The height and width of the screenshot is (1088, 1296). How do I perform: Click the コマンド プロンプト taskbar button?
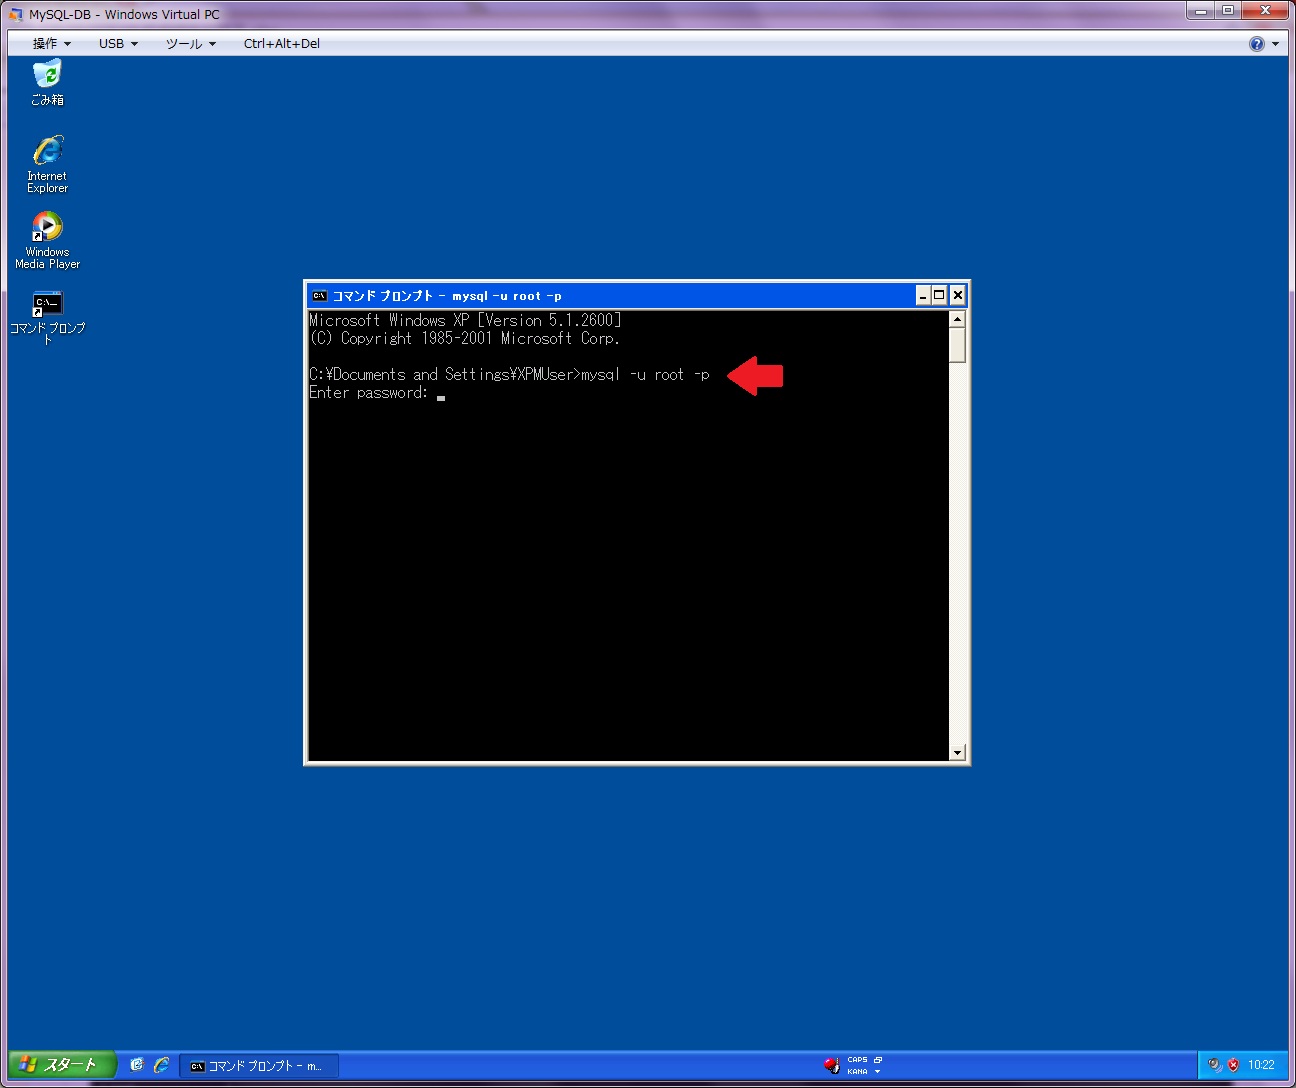click(260, 1066)
